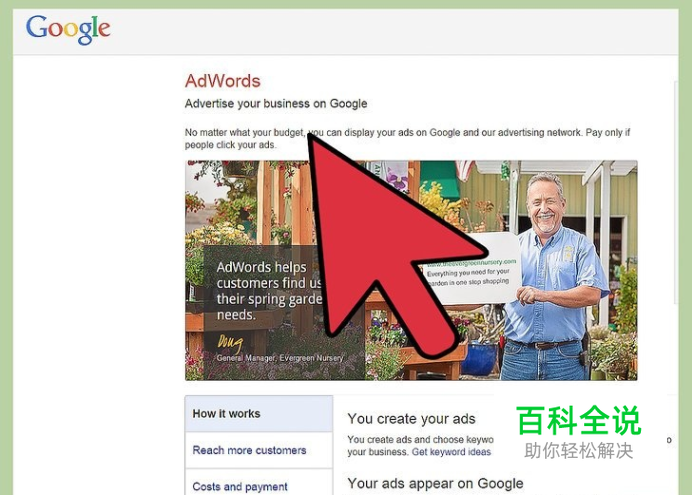Screen dimensions: 692x495
Task: Click the sign held by the man
Action: pyautogui.click(x=470, y=268)
